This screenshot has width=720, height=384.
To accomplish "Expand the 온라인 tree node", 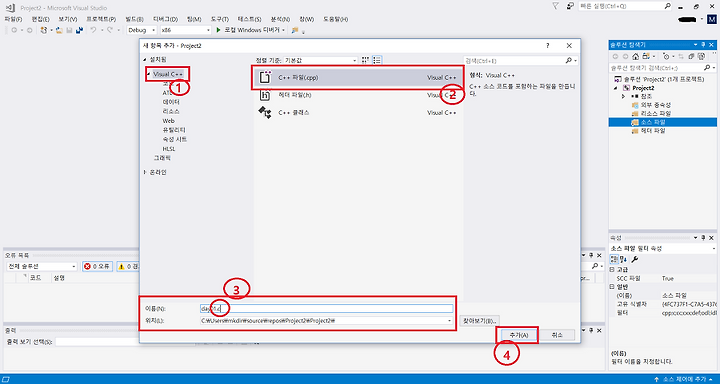I will click(x=145, y=172).
